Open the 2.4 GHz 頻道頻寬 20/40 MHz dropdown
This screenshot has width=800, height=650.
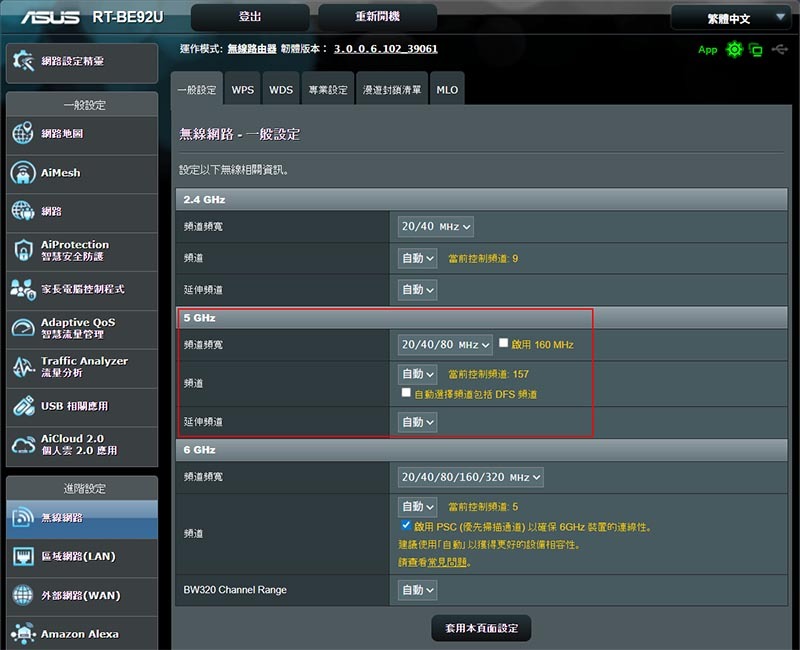(435, 227)
